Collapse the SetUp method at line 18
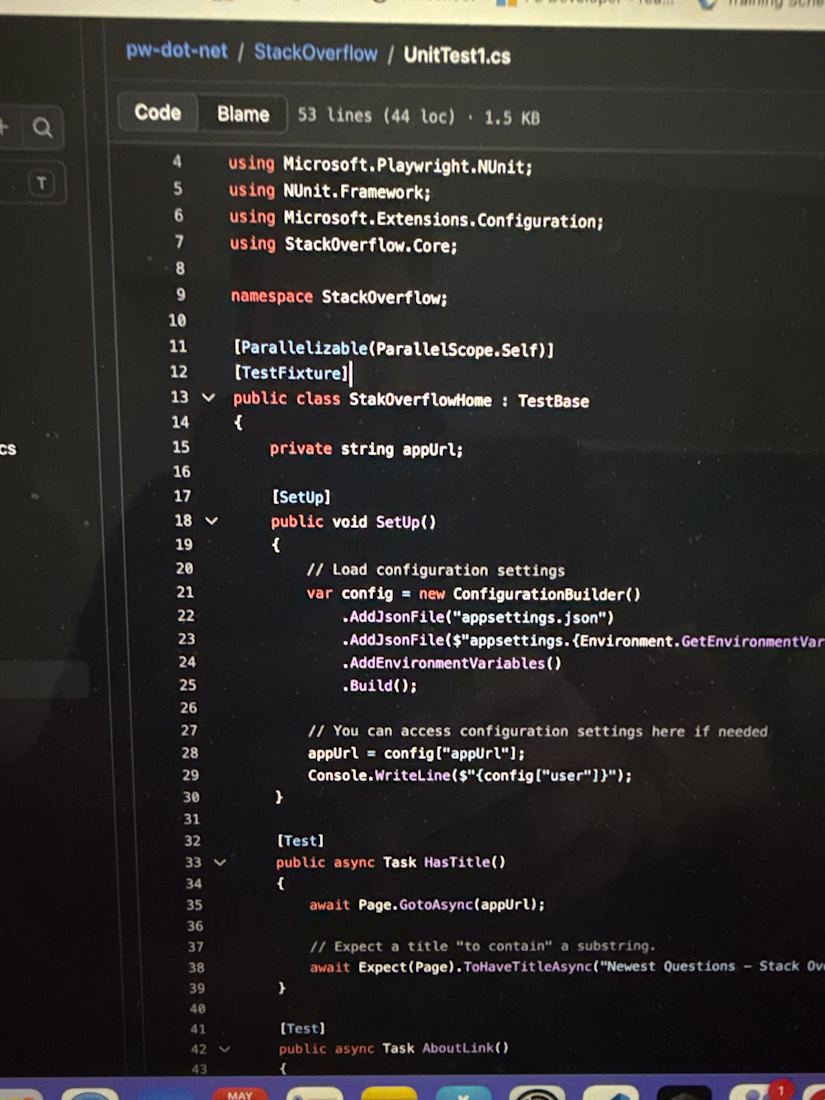The image size is (825, 1100). click(x=211, y=521)
